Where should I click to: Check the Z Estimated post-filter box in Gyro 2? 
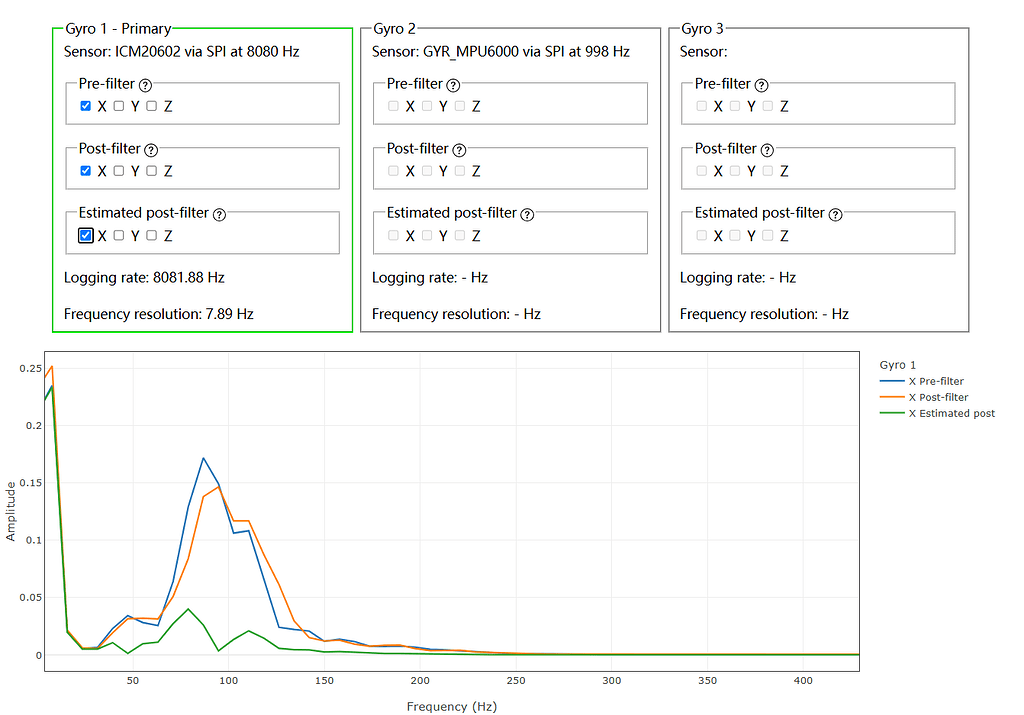click(458, 235)
